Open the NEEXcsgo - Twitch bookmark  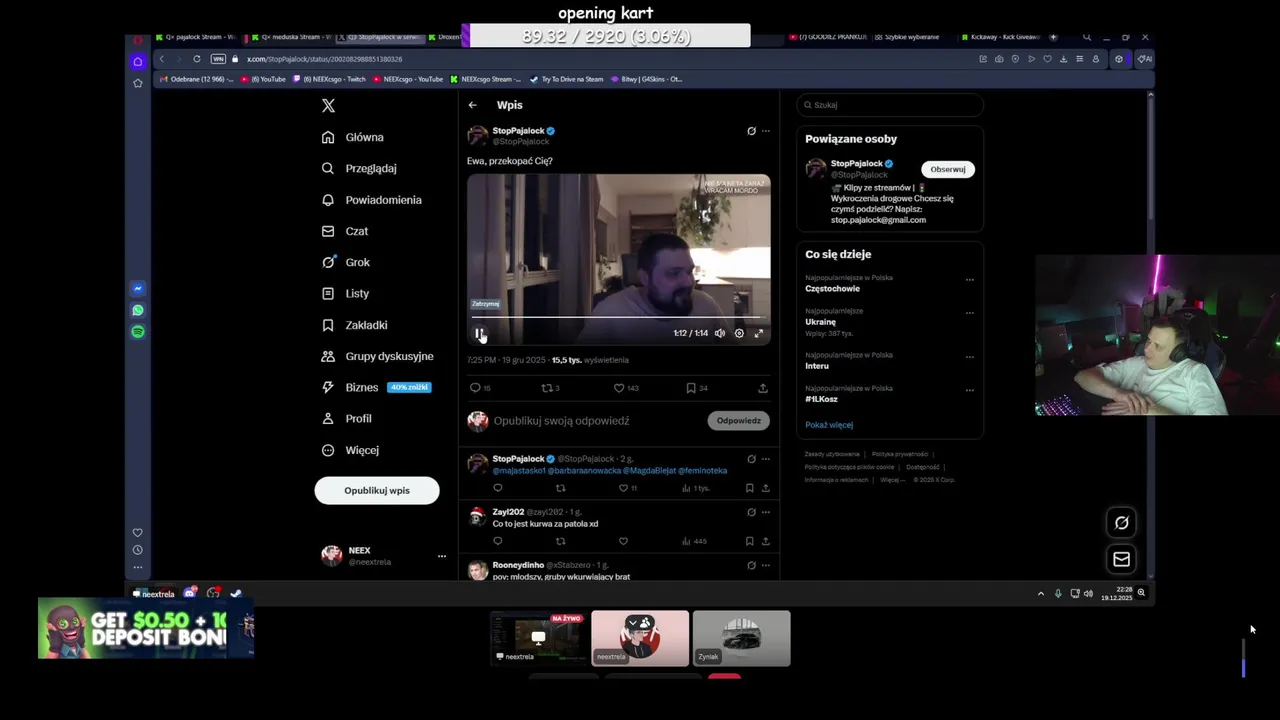coord(329,79)
